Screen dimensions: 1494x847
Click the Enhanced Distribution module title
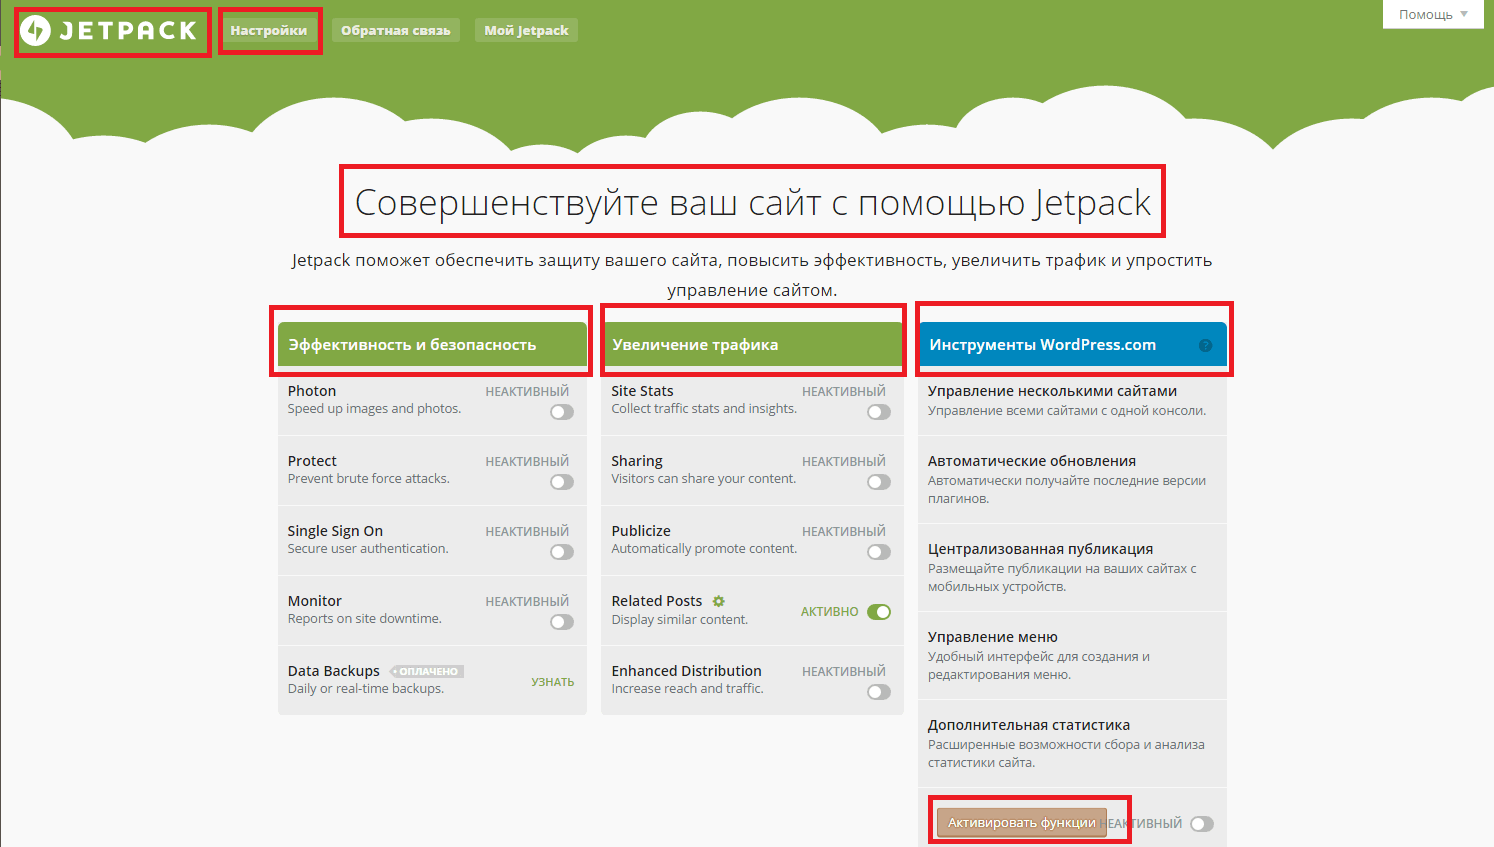pyautogui.click(x=687, y=671)
